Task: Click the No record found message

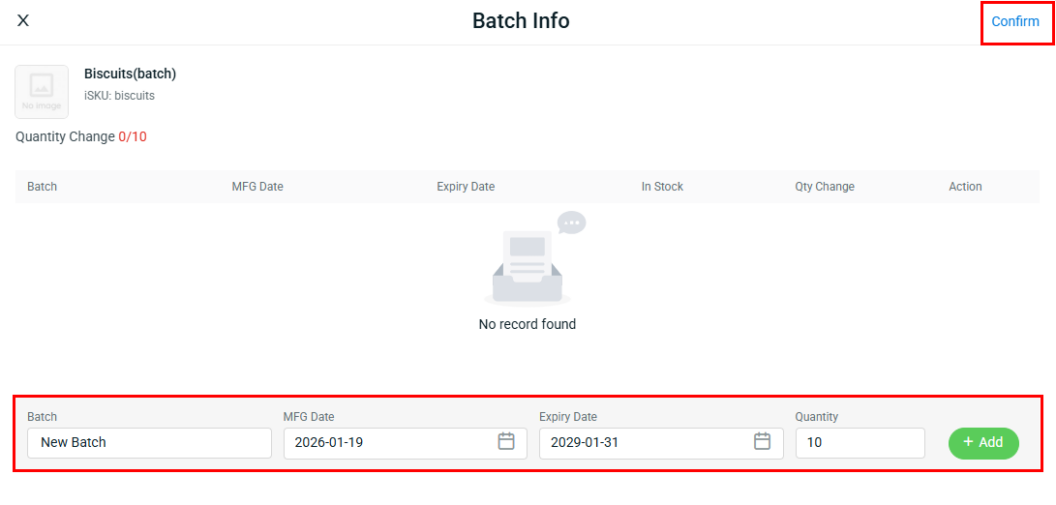Action: coord(527,324)
